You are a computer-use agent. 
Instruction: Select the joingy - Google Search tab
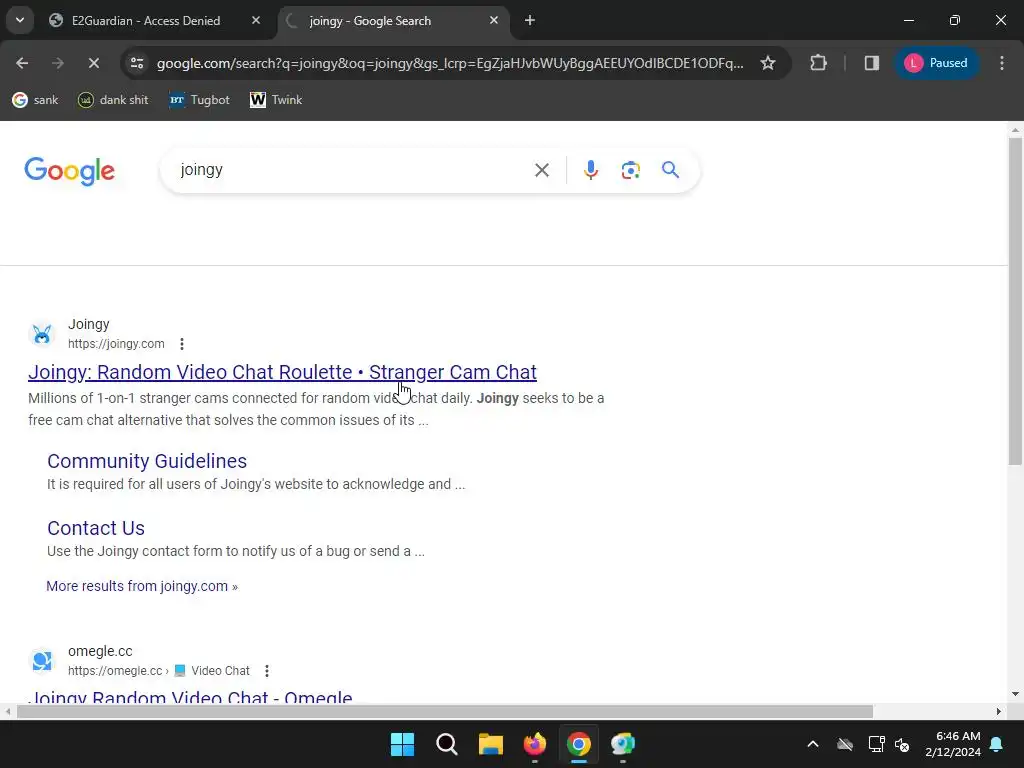point(370,21)
